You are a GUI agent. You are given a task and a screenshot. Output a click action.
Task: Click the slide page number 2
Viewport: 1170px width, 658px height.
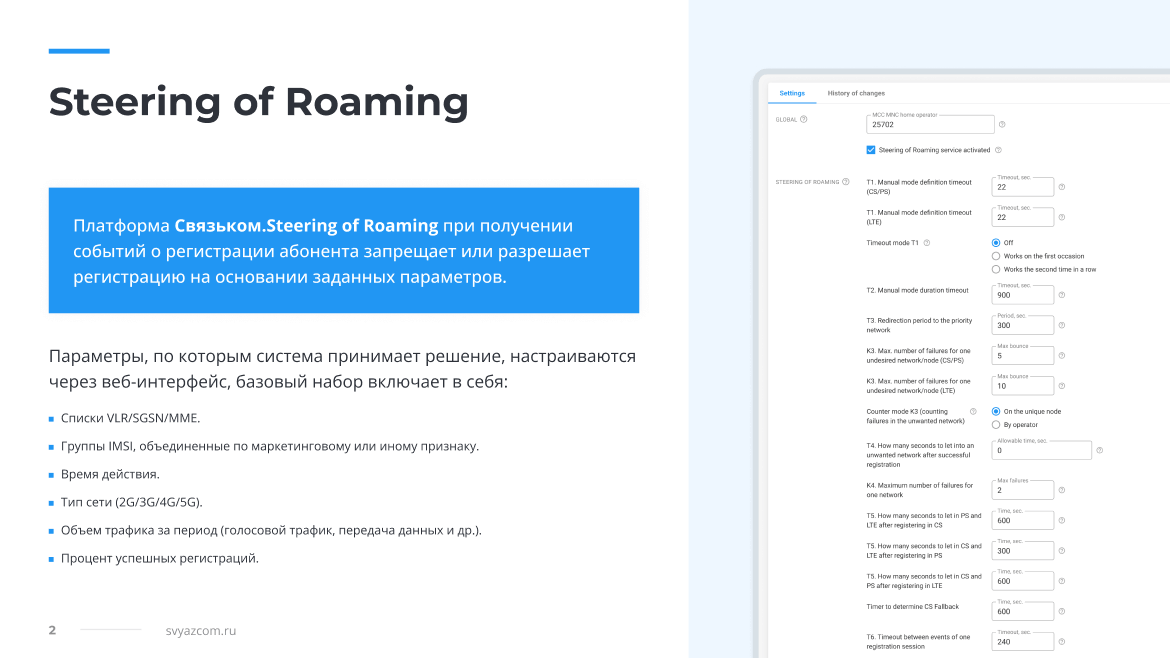click(x=52, y=630)
